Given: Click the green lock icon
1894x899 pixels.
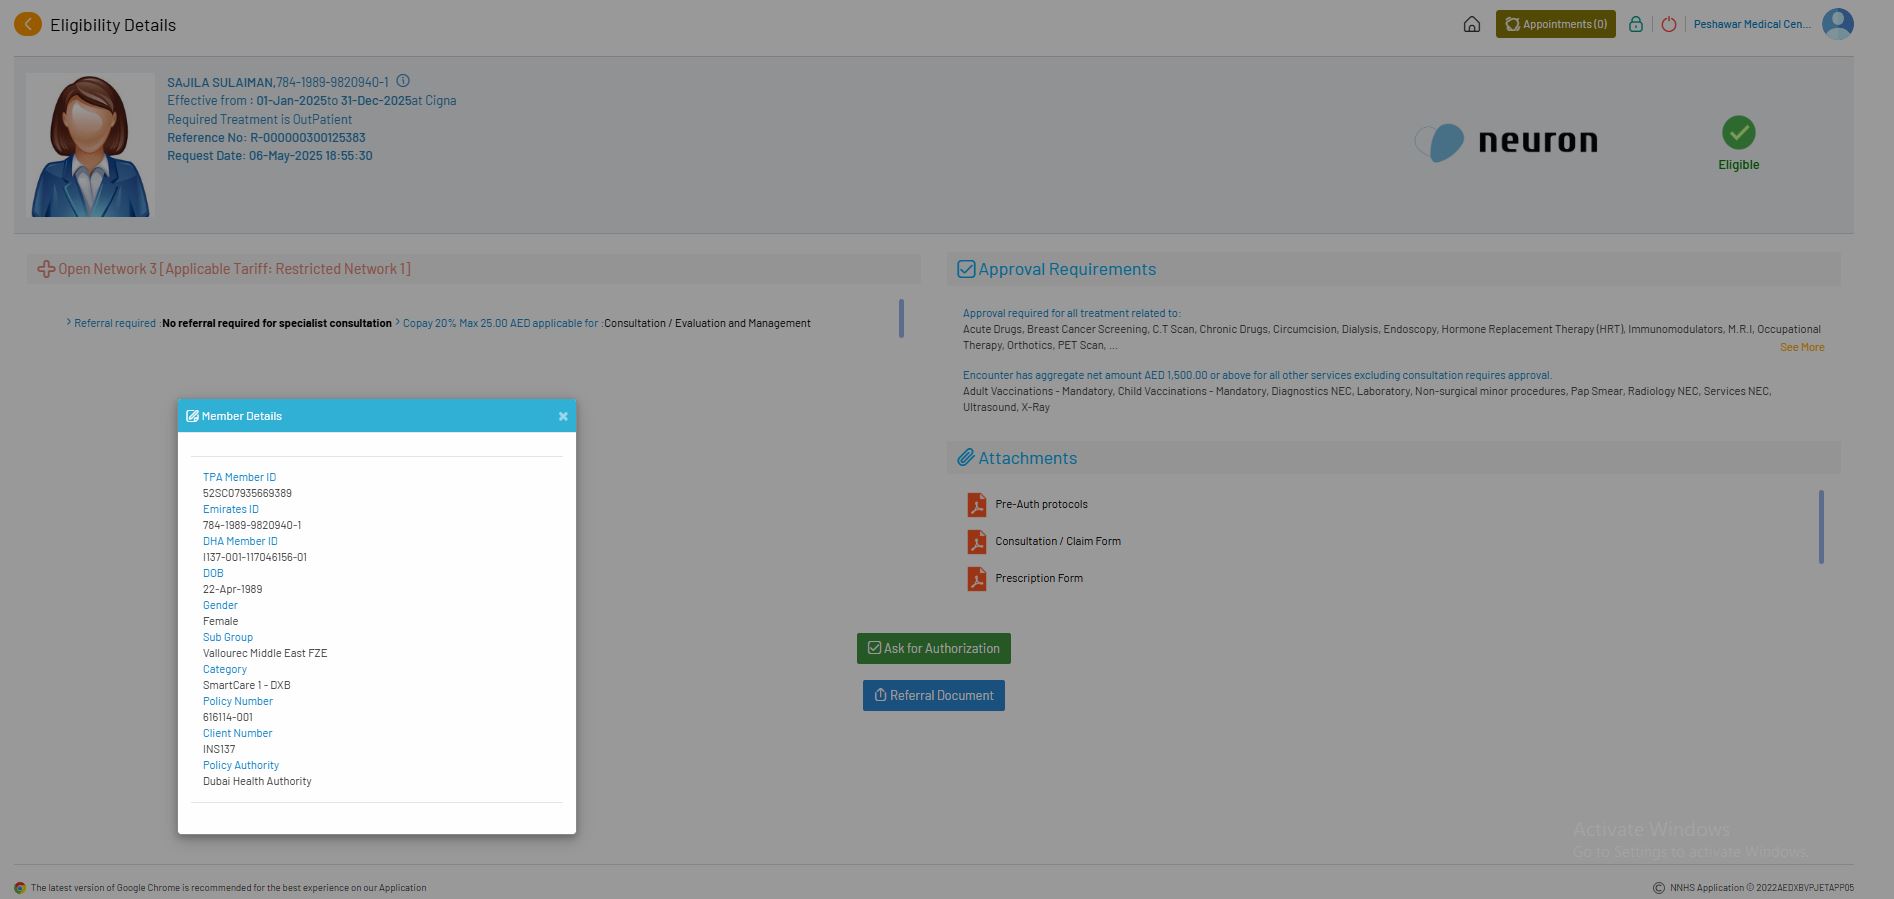Looking at the screenshot, I should coord(1636,24).
